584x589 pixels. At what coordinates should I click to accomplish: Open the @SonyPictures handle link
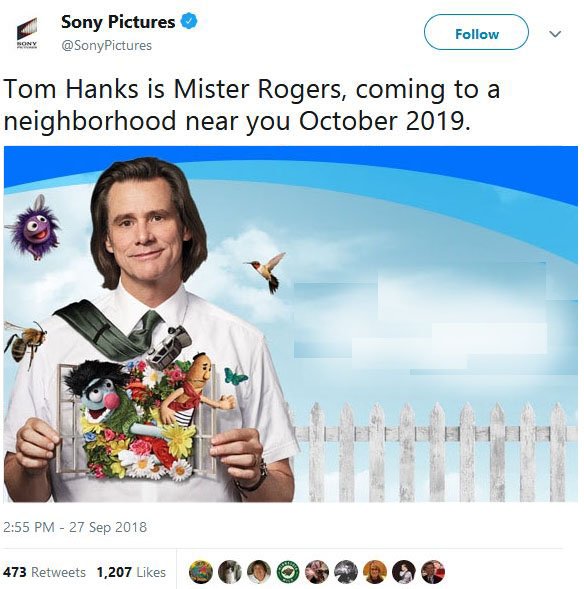coord(106,45)
